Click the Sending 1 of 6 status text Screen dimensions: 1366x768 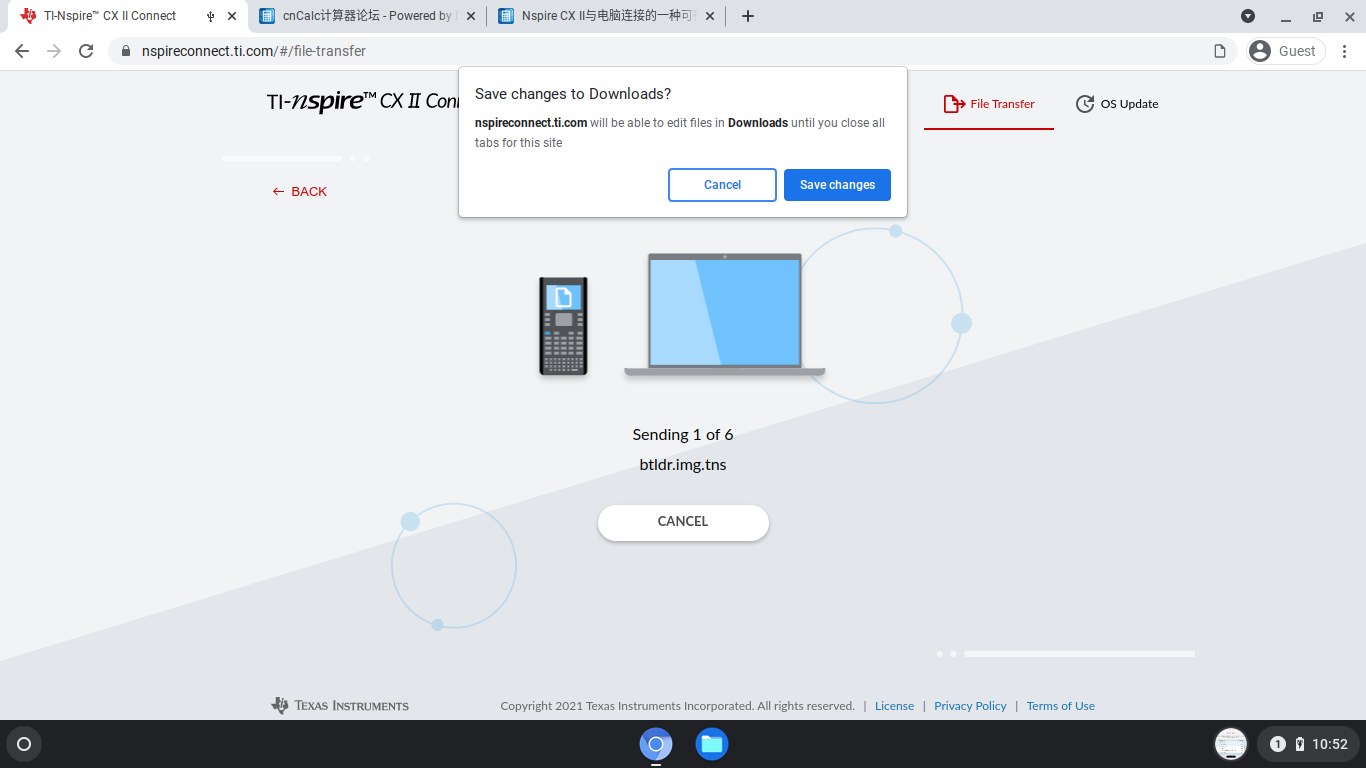coord(683,435)
